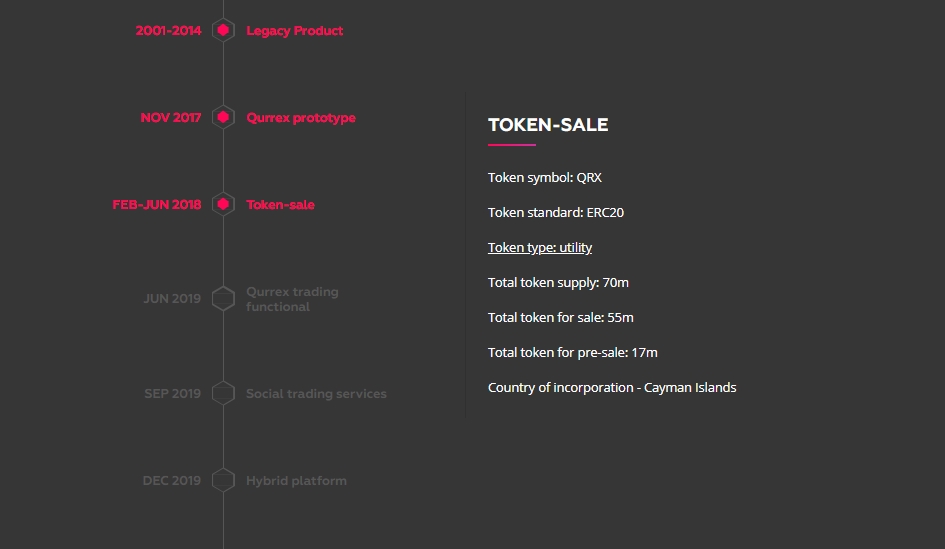Click the Hybrid platform hexagon icon

(x=223, y=481)
